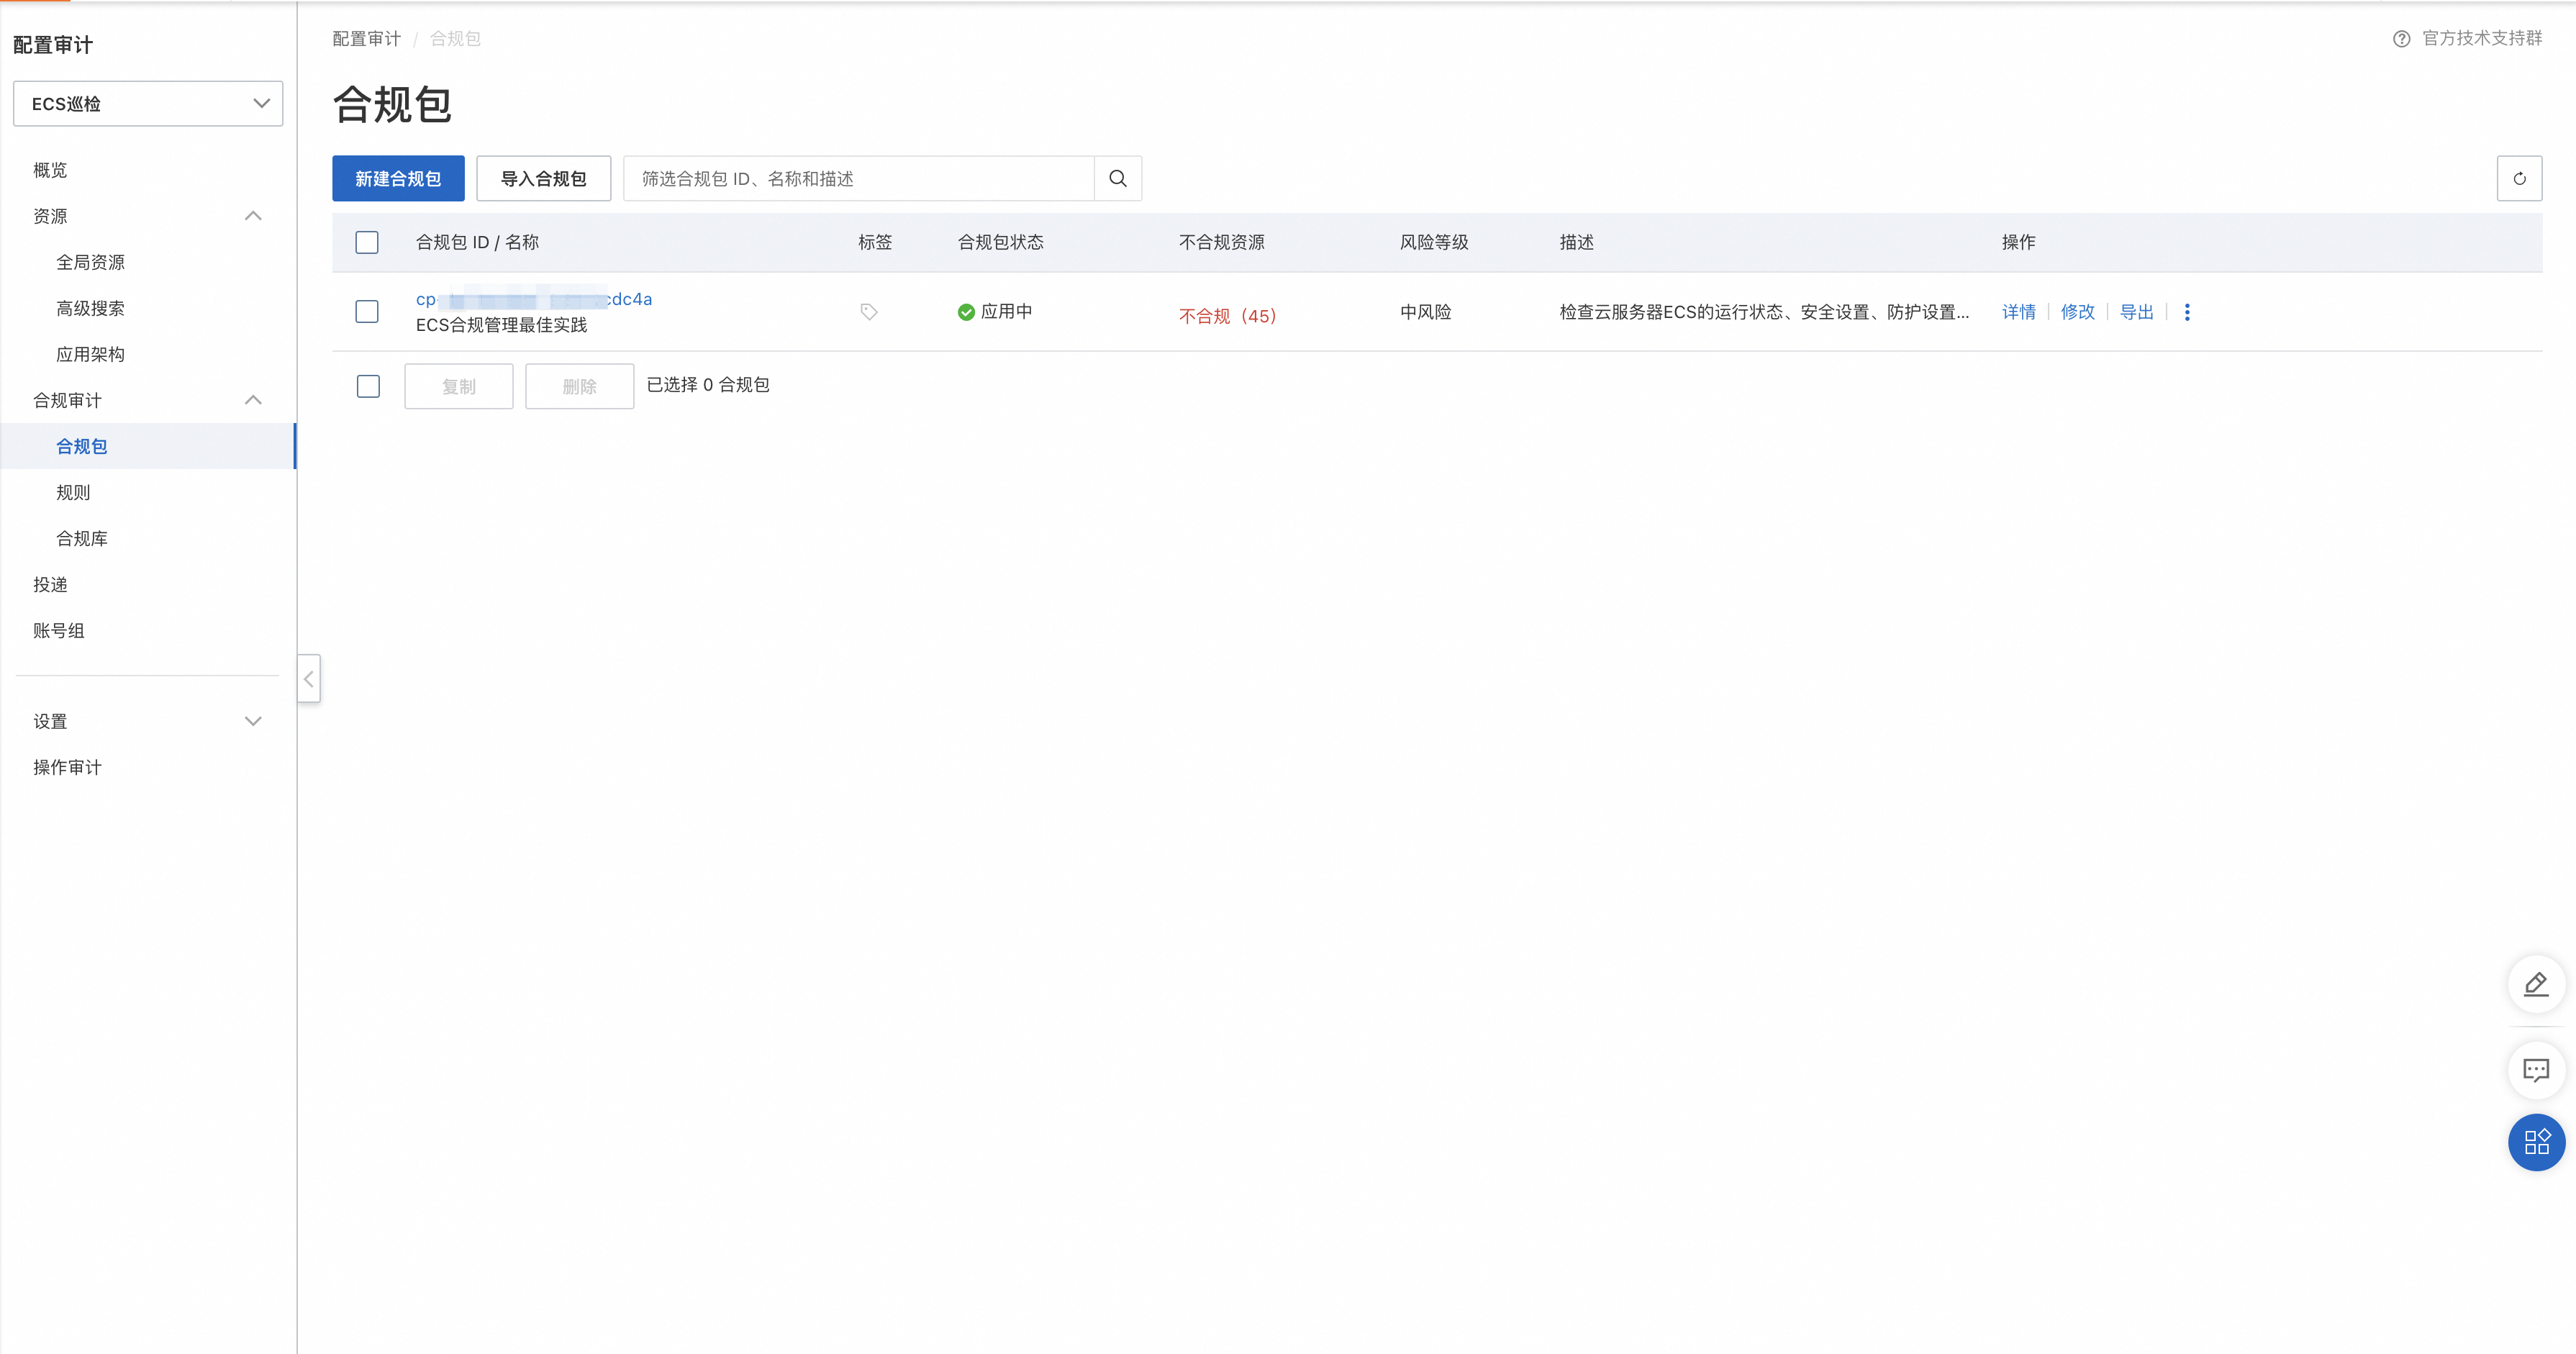This screenshot has height=1354, width=2576.
Task: Open the ECS巡检 account group dropdown
Action: click(148, 104)
